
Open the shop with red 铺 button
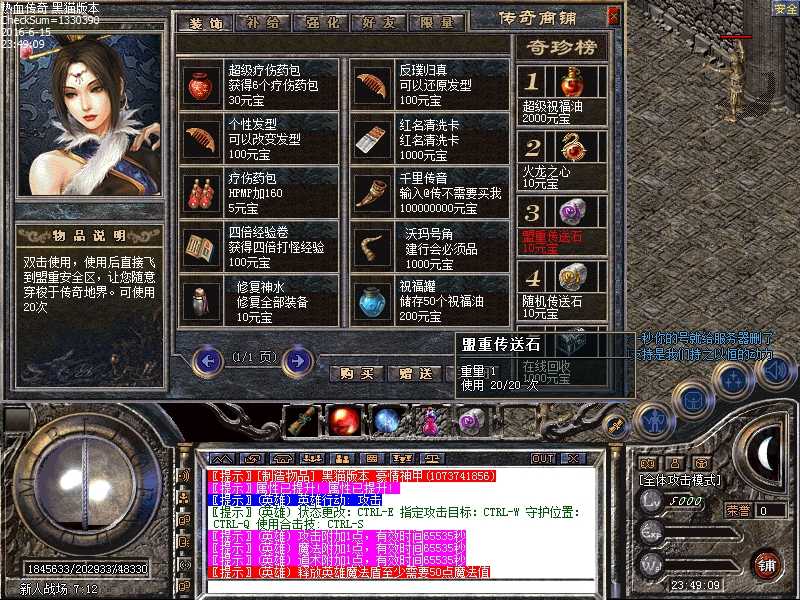click(x=766, y=566)
